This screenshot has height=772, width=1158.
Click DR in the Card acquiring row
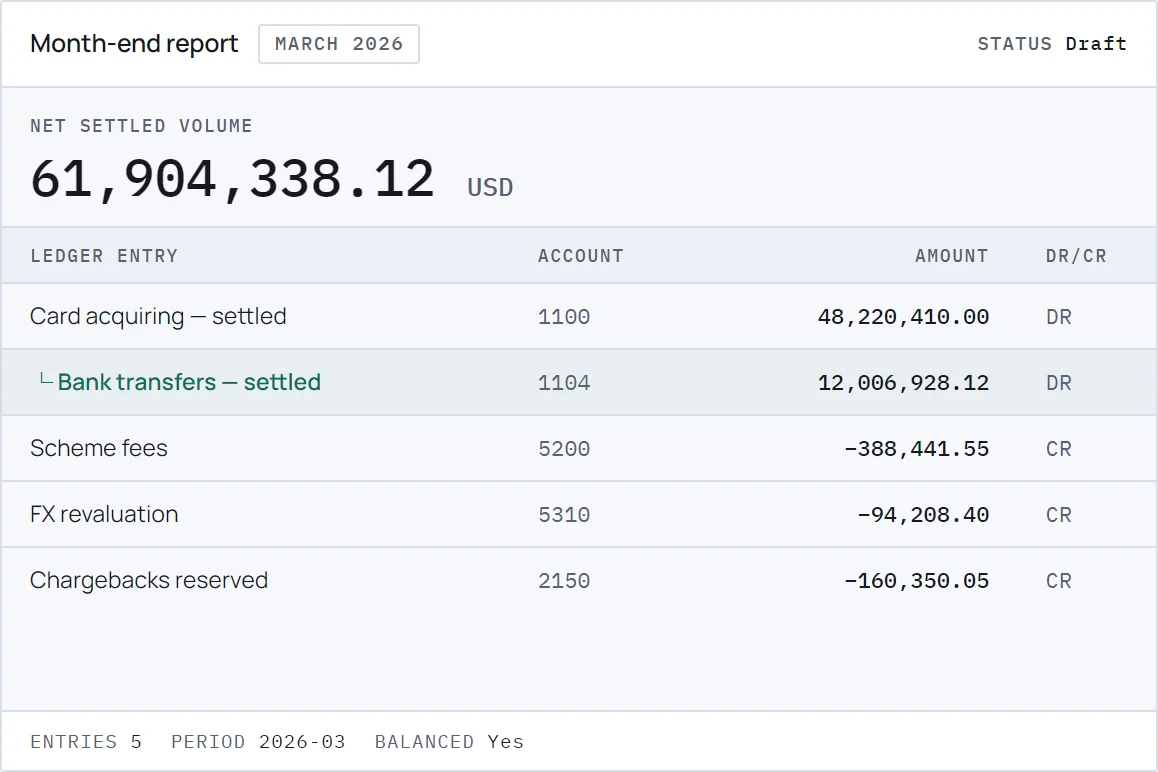[x=1058, y=317]
